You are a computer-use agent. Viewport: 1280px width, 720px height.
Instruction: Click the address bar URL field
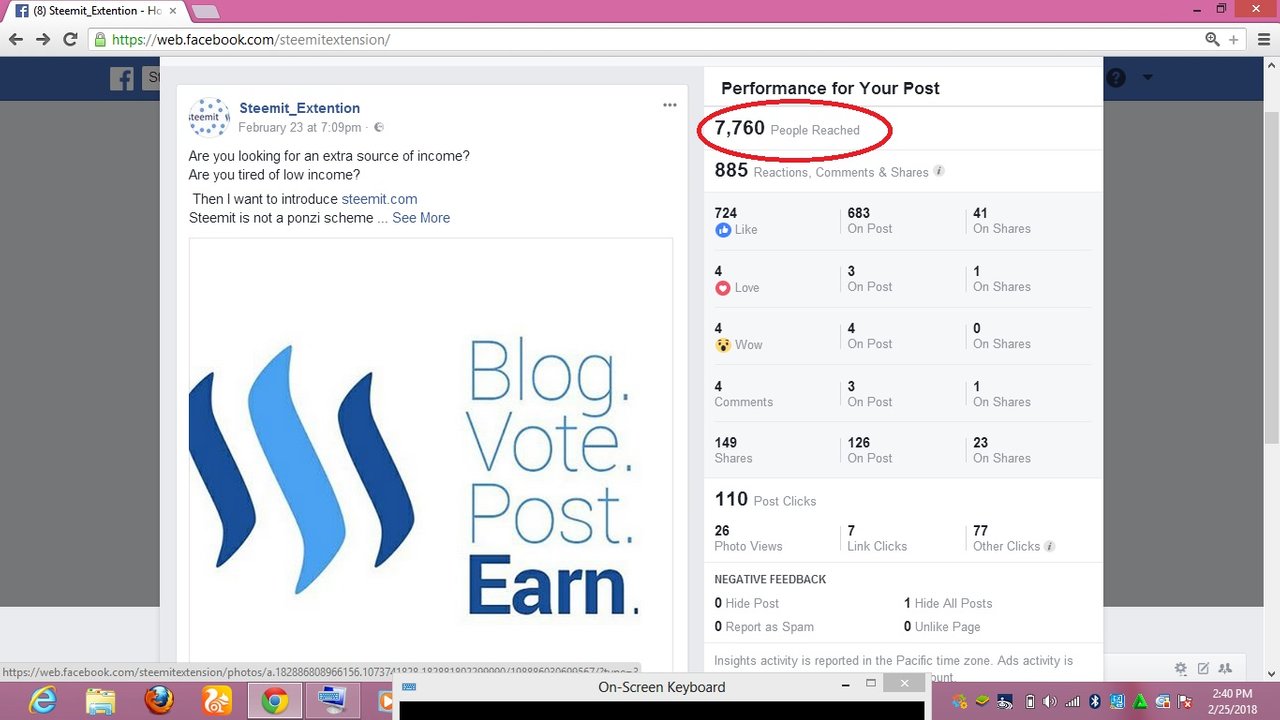pos(640,40)
